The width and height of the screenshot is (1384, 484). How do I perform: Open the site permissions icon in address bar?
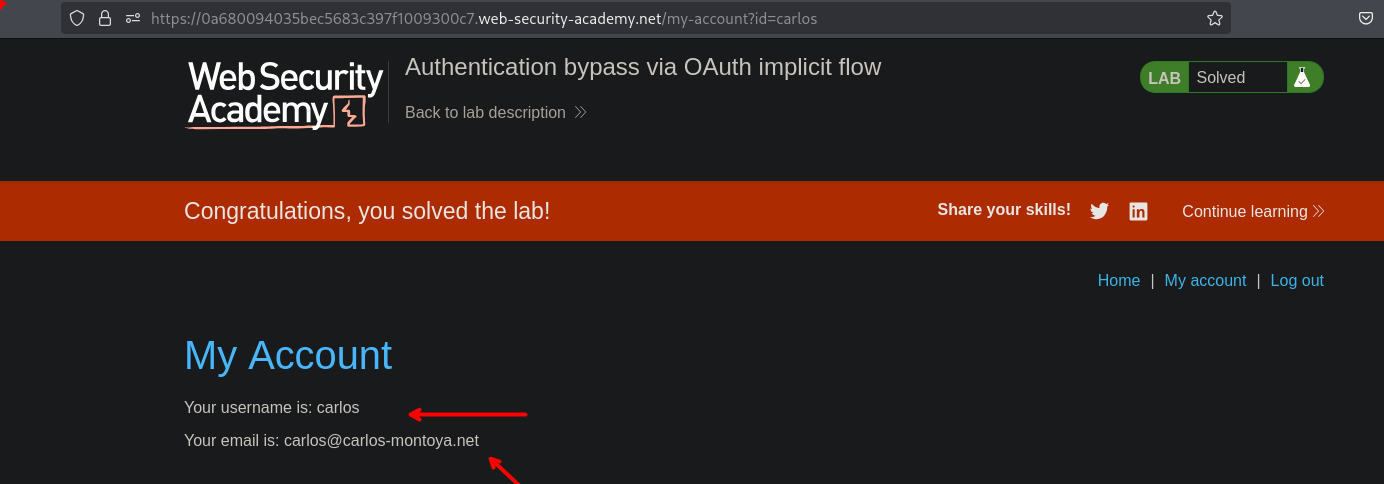(x=133, y=18)
